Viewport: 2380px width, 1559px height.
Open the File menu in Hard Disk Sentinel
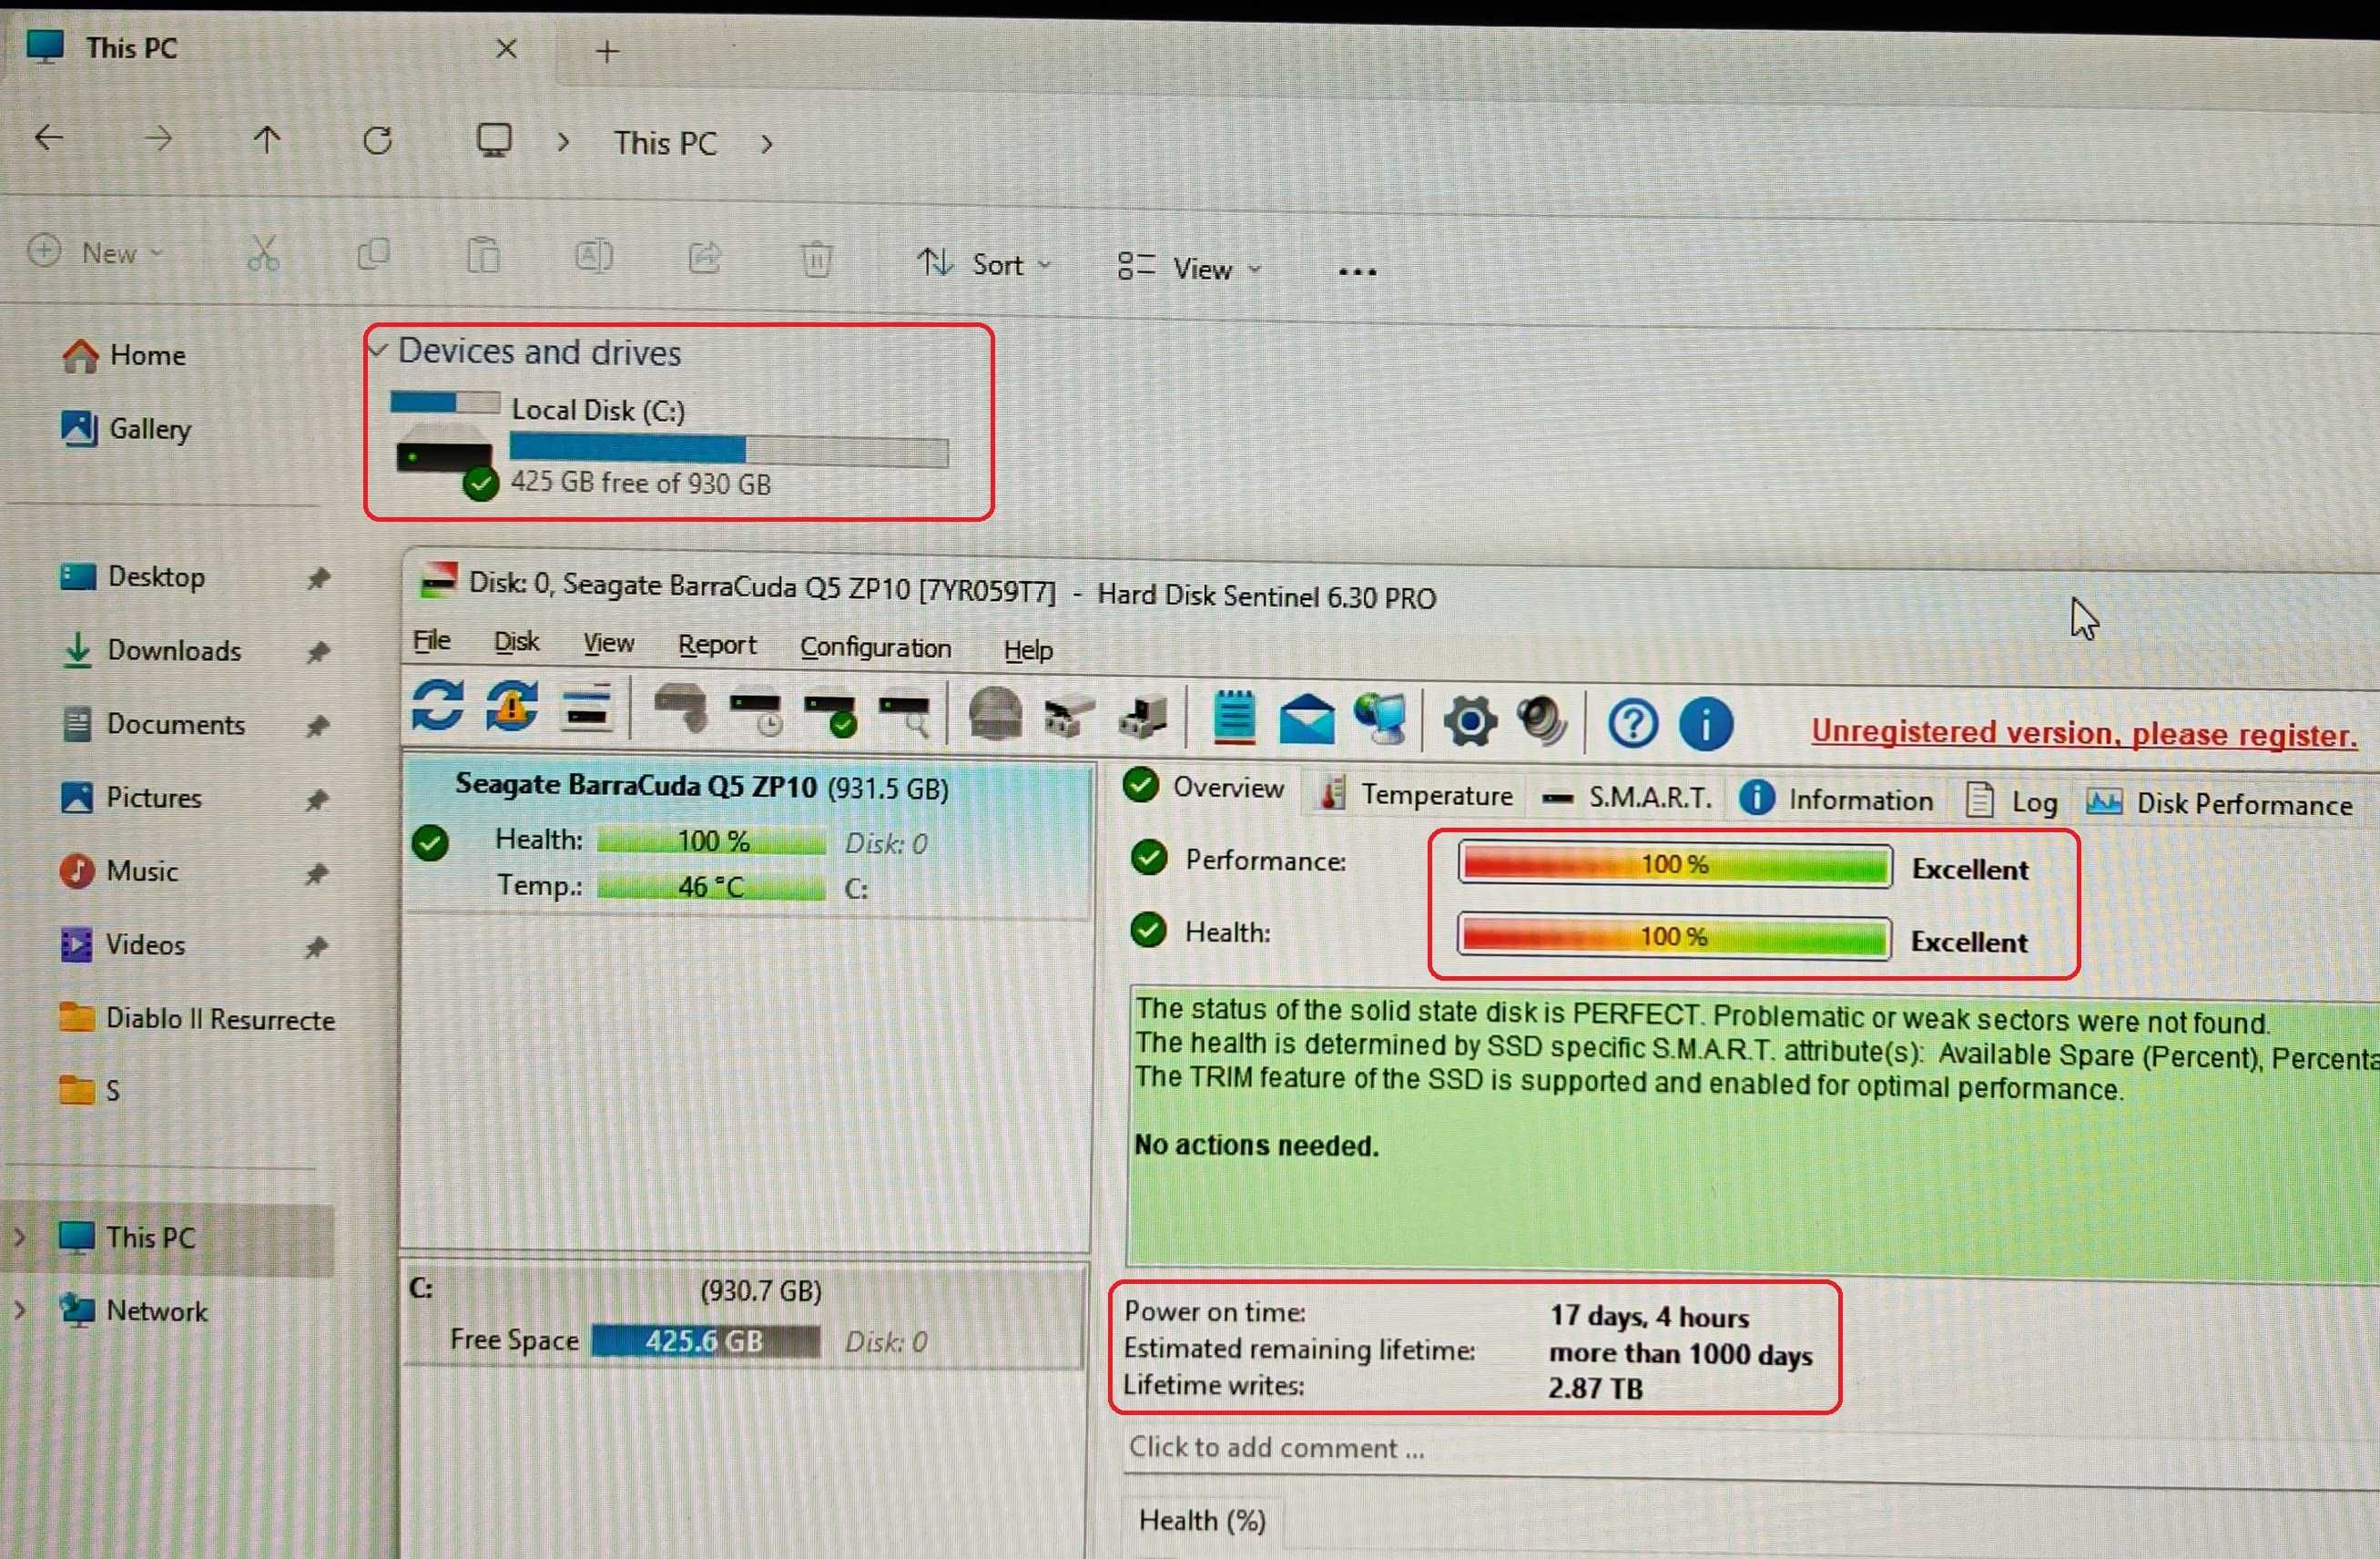432,640
